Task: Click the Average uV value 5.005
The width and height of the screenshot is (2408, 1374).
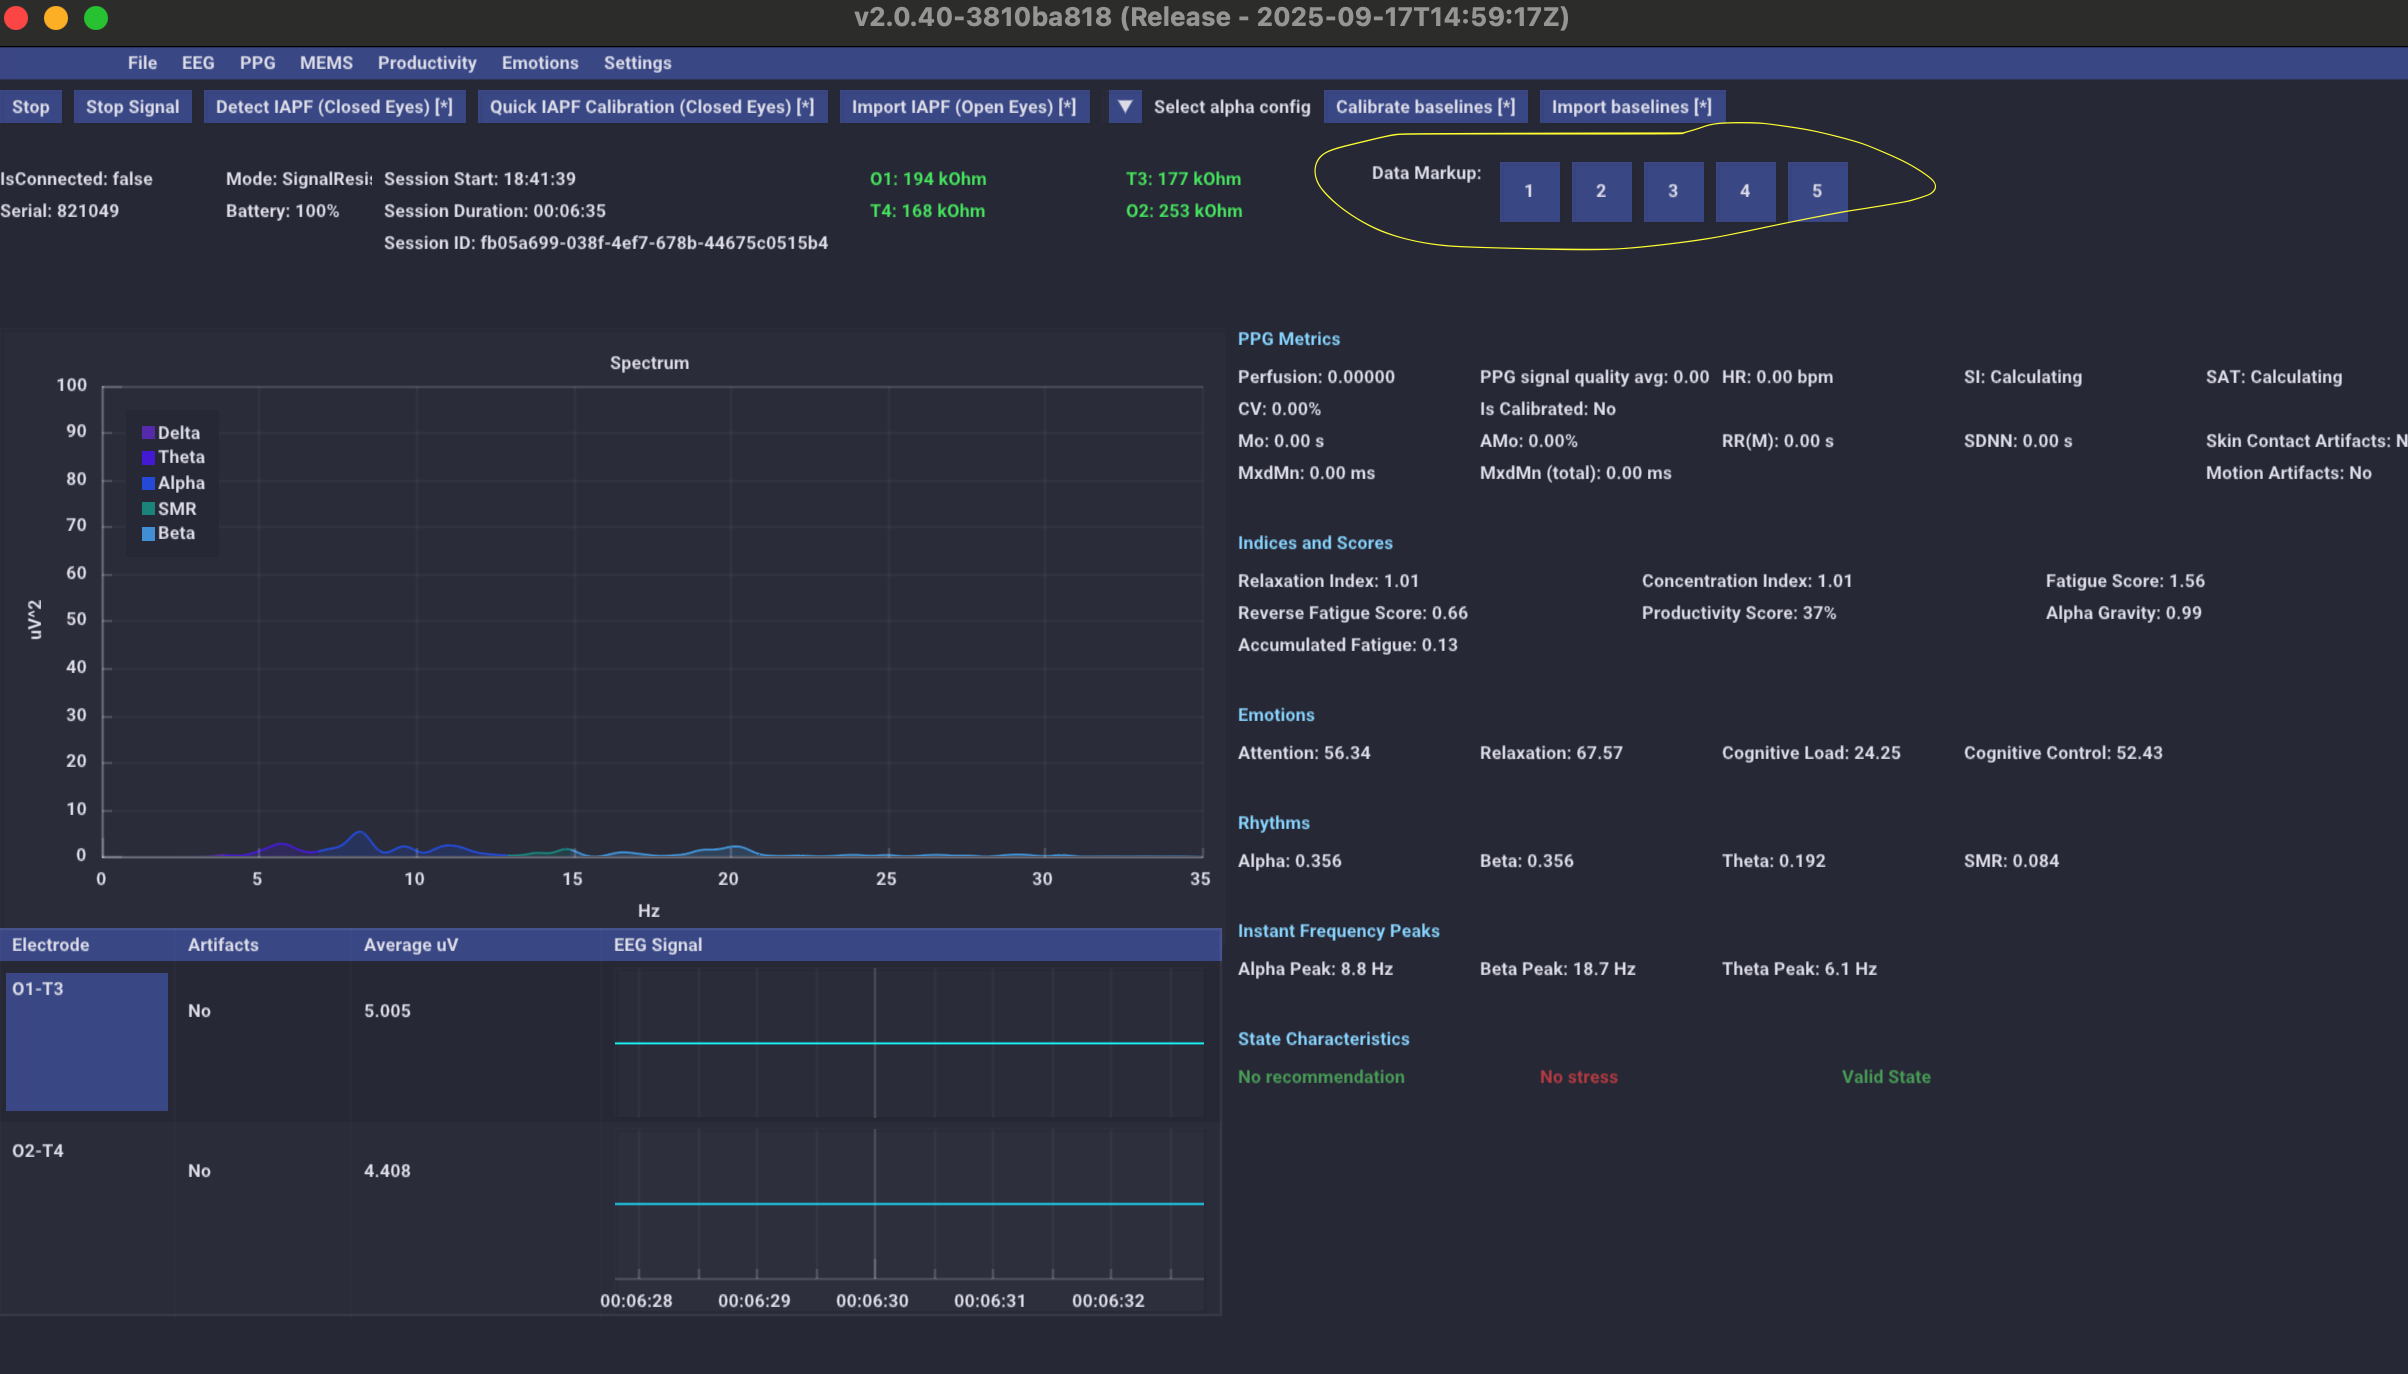Action: tap(387, 1011)
